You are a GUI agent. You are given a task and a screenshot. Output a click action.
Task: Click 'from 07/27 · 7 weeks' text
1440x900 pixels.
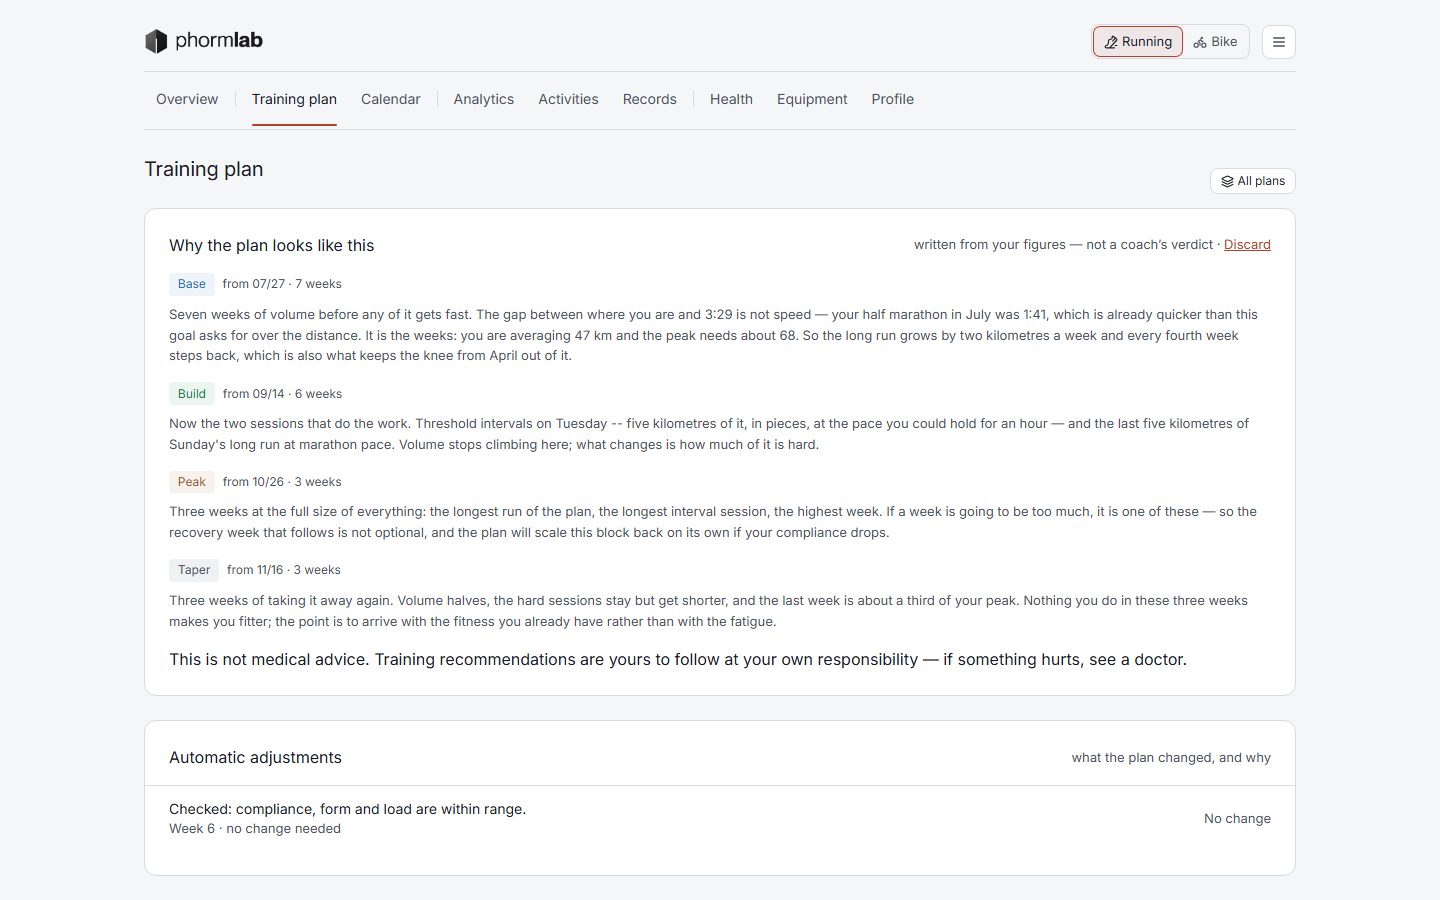[x=282, y=284]
